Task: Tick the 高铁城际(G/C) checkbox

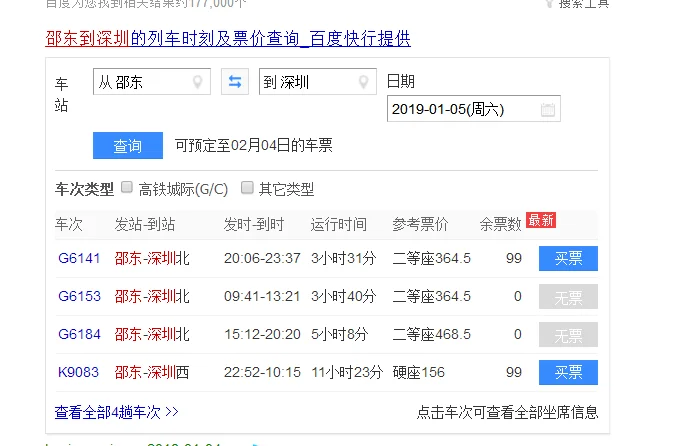Action: click(x=127, y=187)
